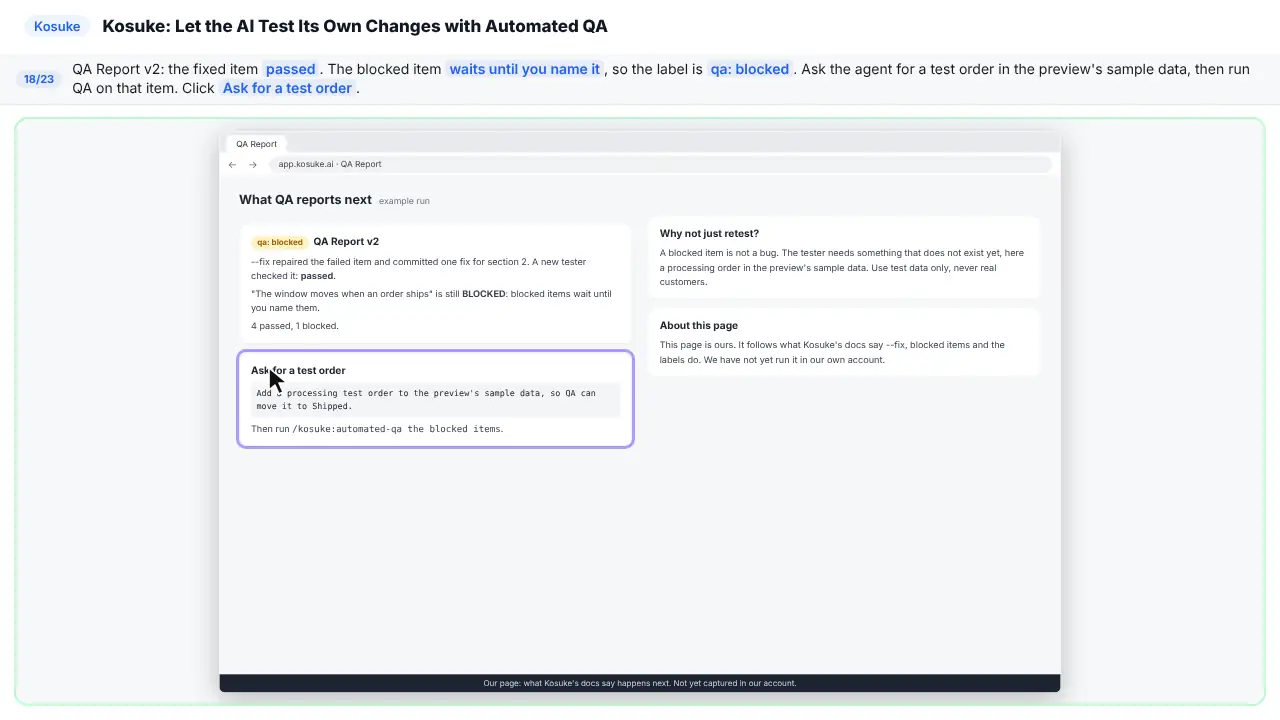Select the QA Report browser tab
This screenshot has height=720, width=1280.
[x=257, y=144]
